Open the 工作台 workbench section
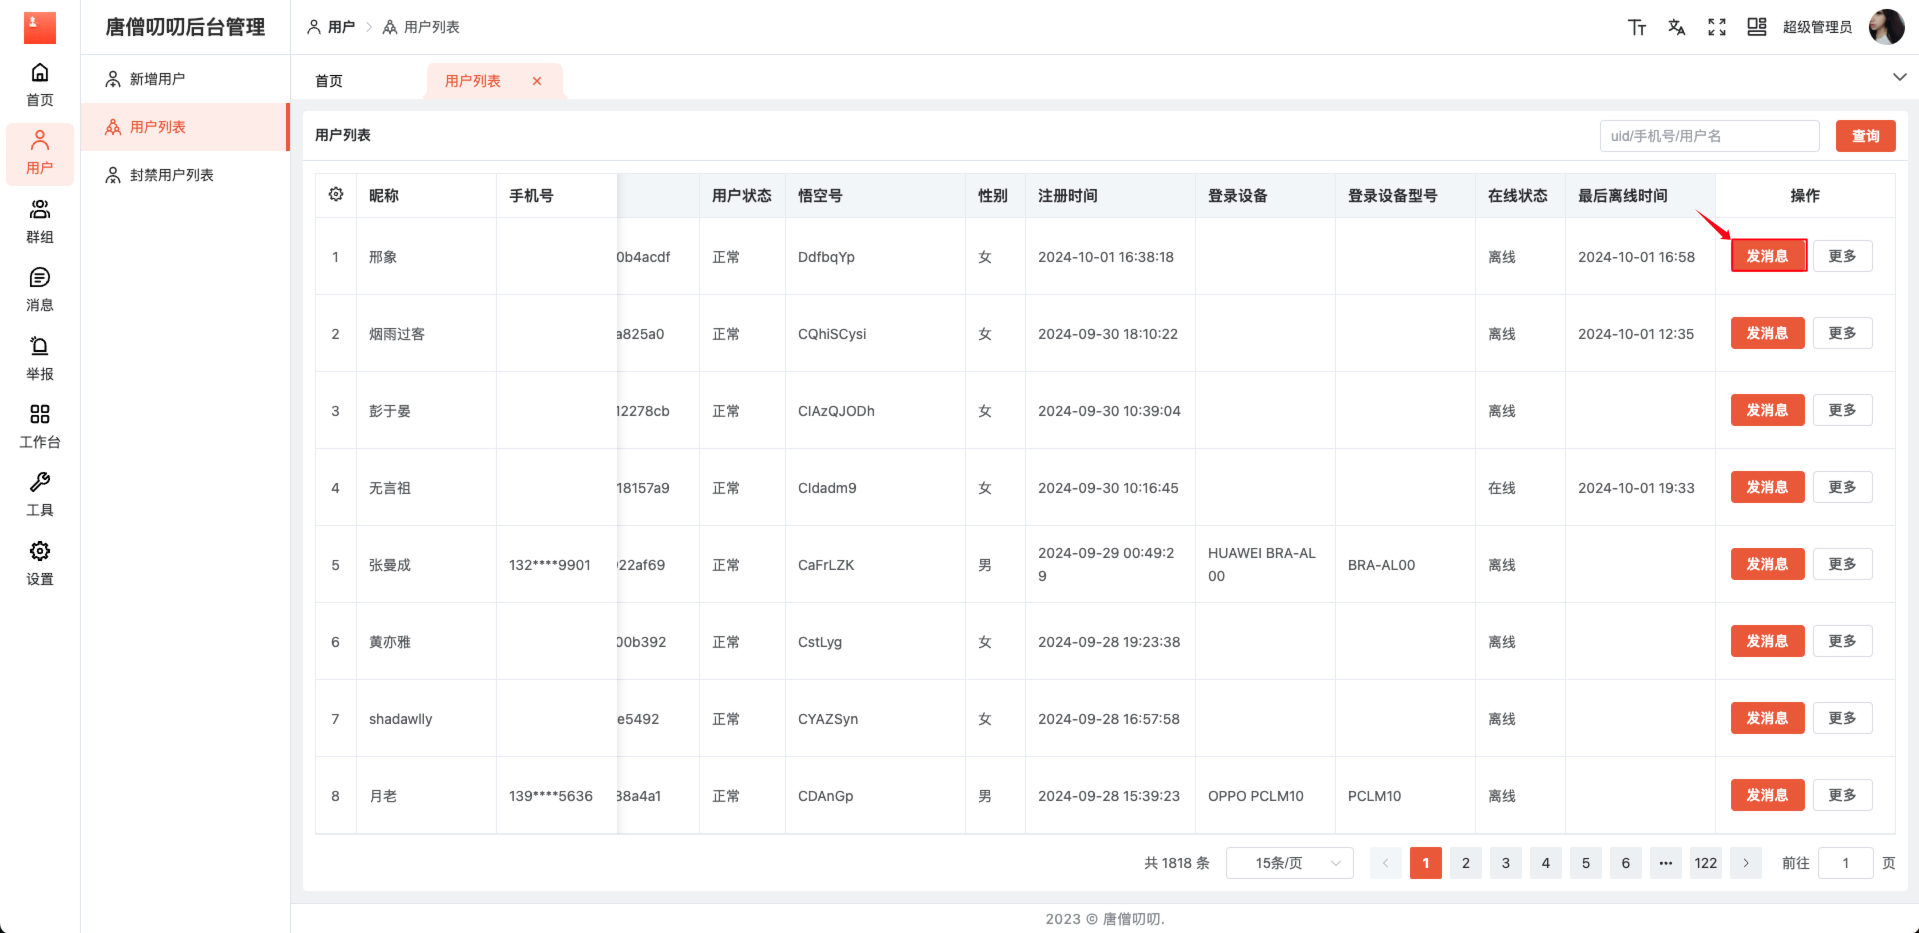The height and width of the screenshot is (933, 1919). tap(39, 426)
